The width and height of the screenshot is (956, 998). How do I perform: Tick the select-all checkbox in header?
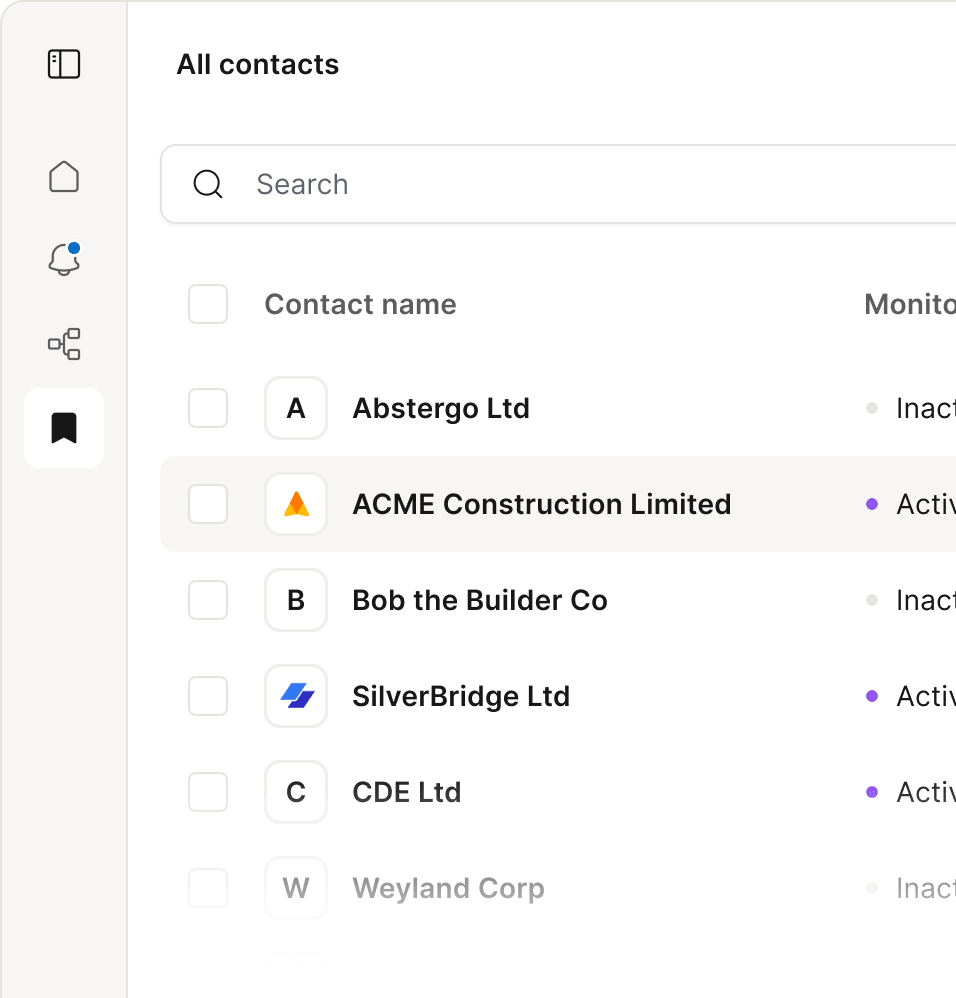click(208, 304)
